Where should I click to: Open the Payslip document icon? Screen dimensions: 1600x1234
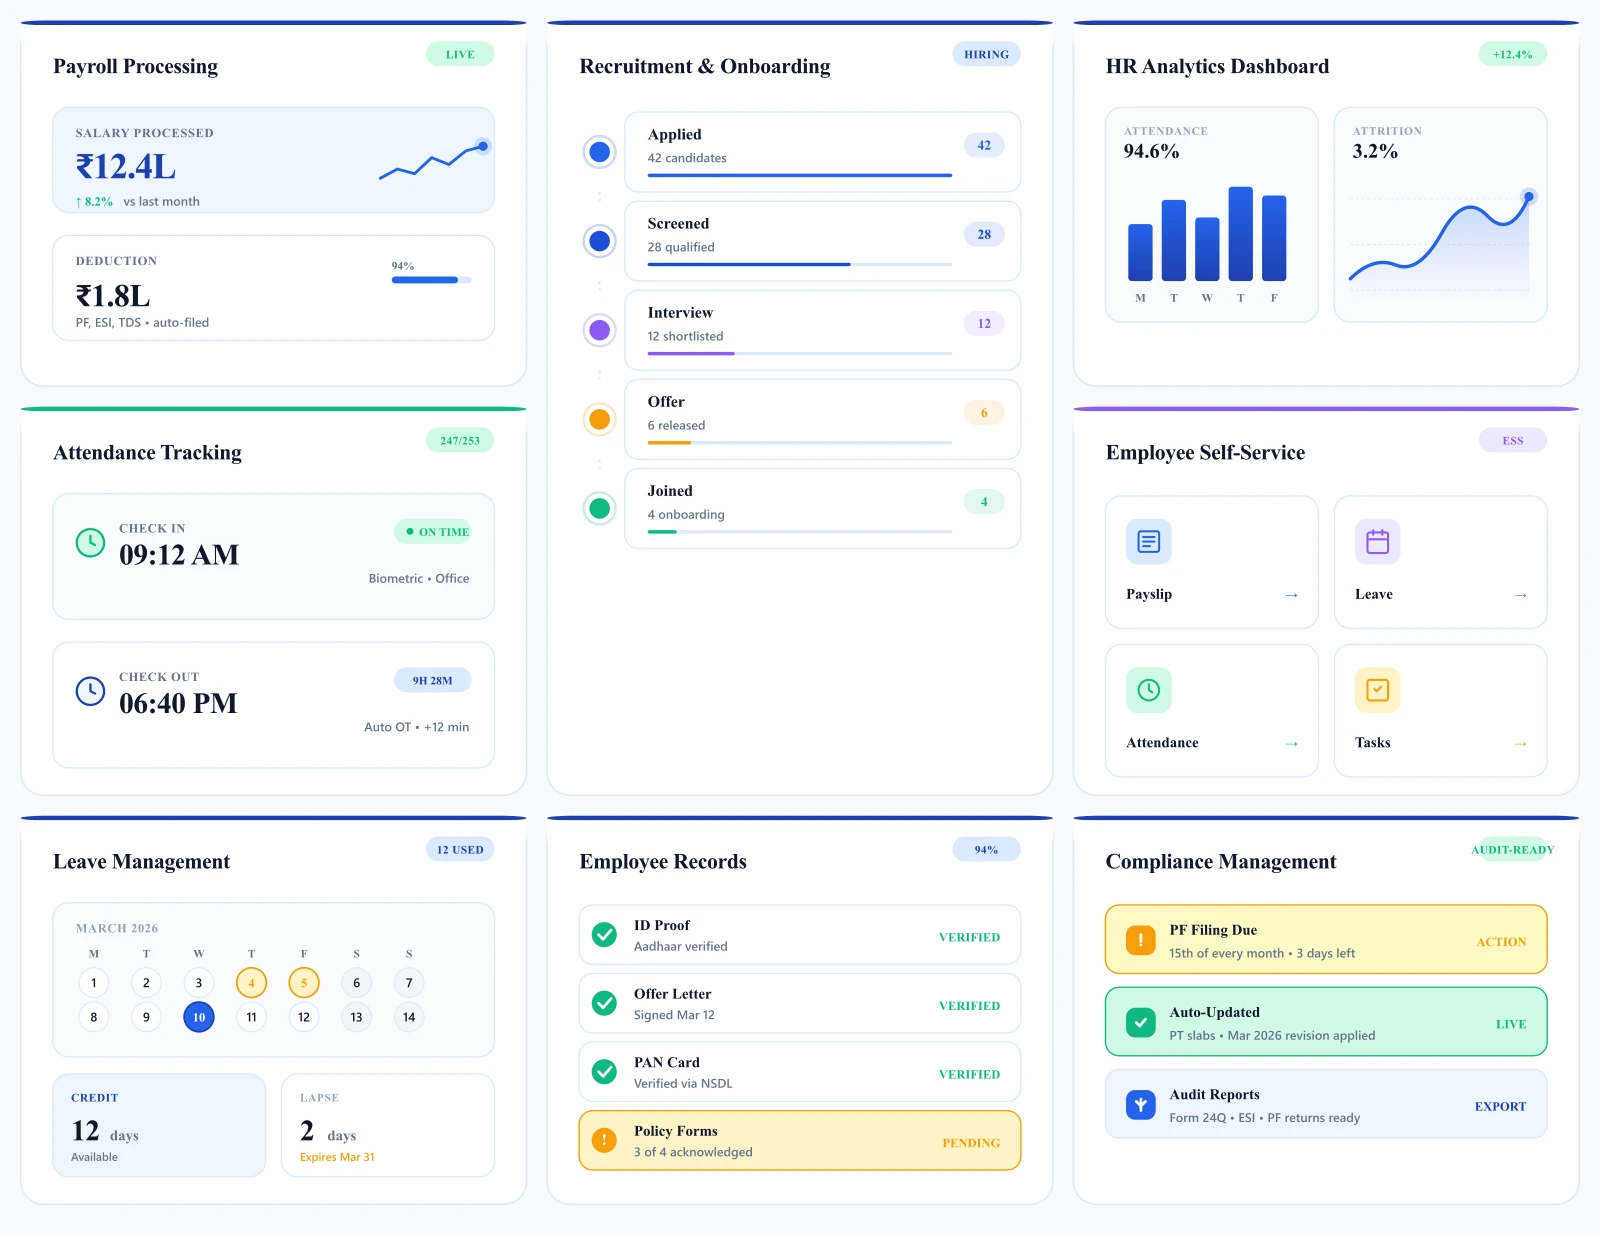click(1149, 542)
